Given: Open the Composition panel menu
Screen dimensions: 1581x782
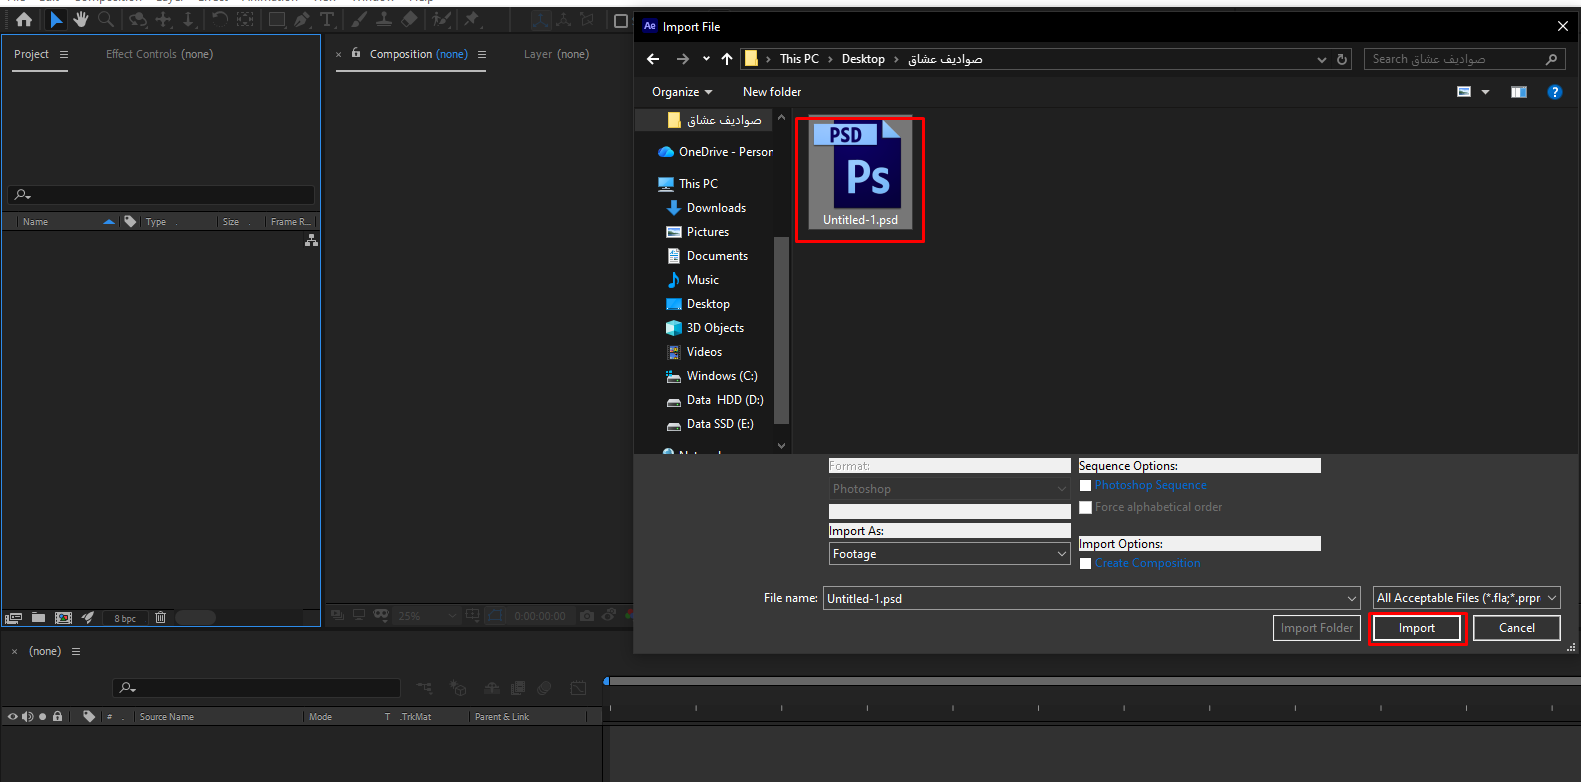Looking at the screenshot, I should click(x=482, y=54).
